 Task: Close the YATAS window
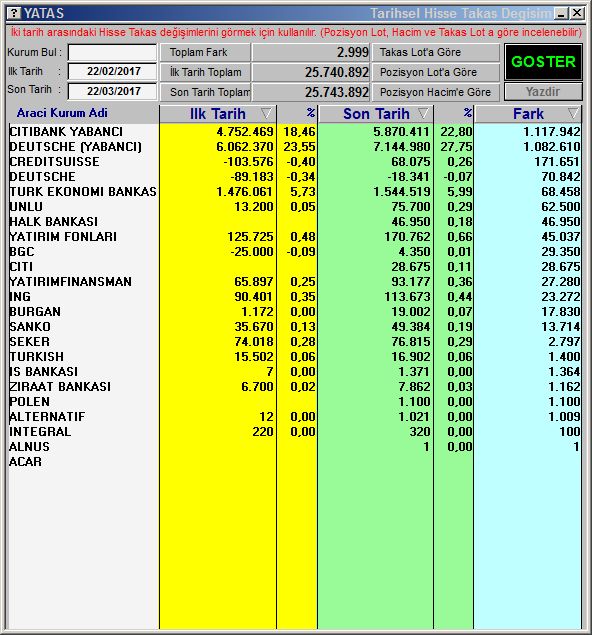click(577, 13)
